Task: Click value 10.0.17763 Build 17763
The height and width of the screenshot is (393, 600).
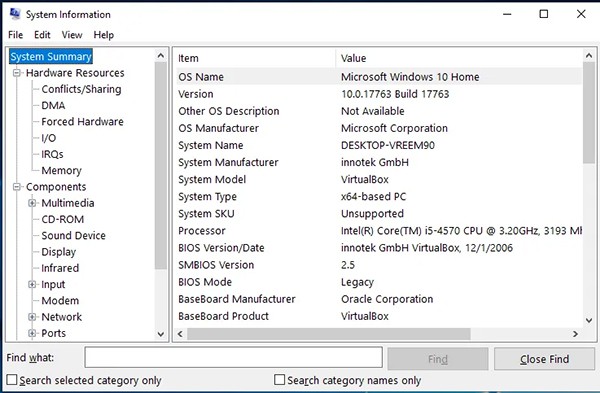Action: pos(395,94)
